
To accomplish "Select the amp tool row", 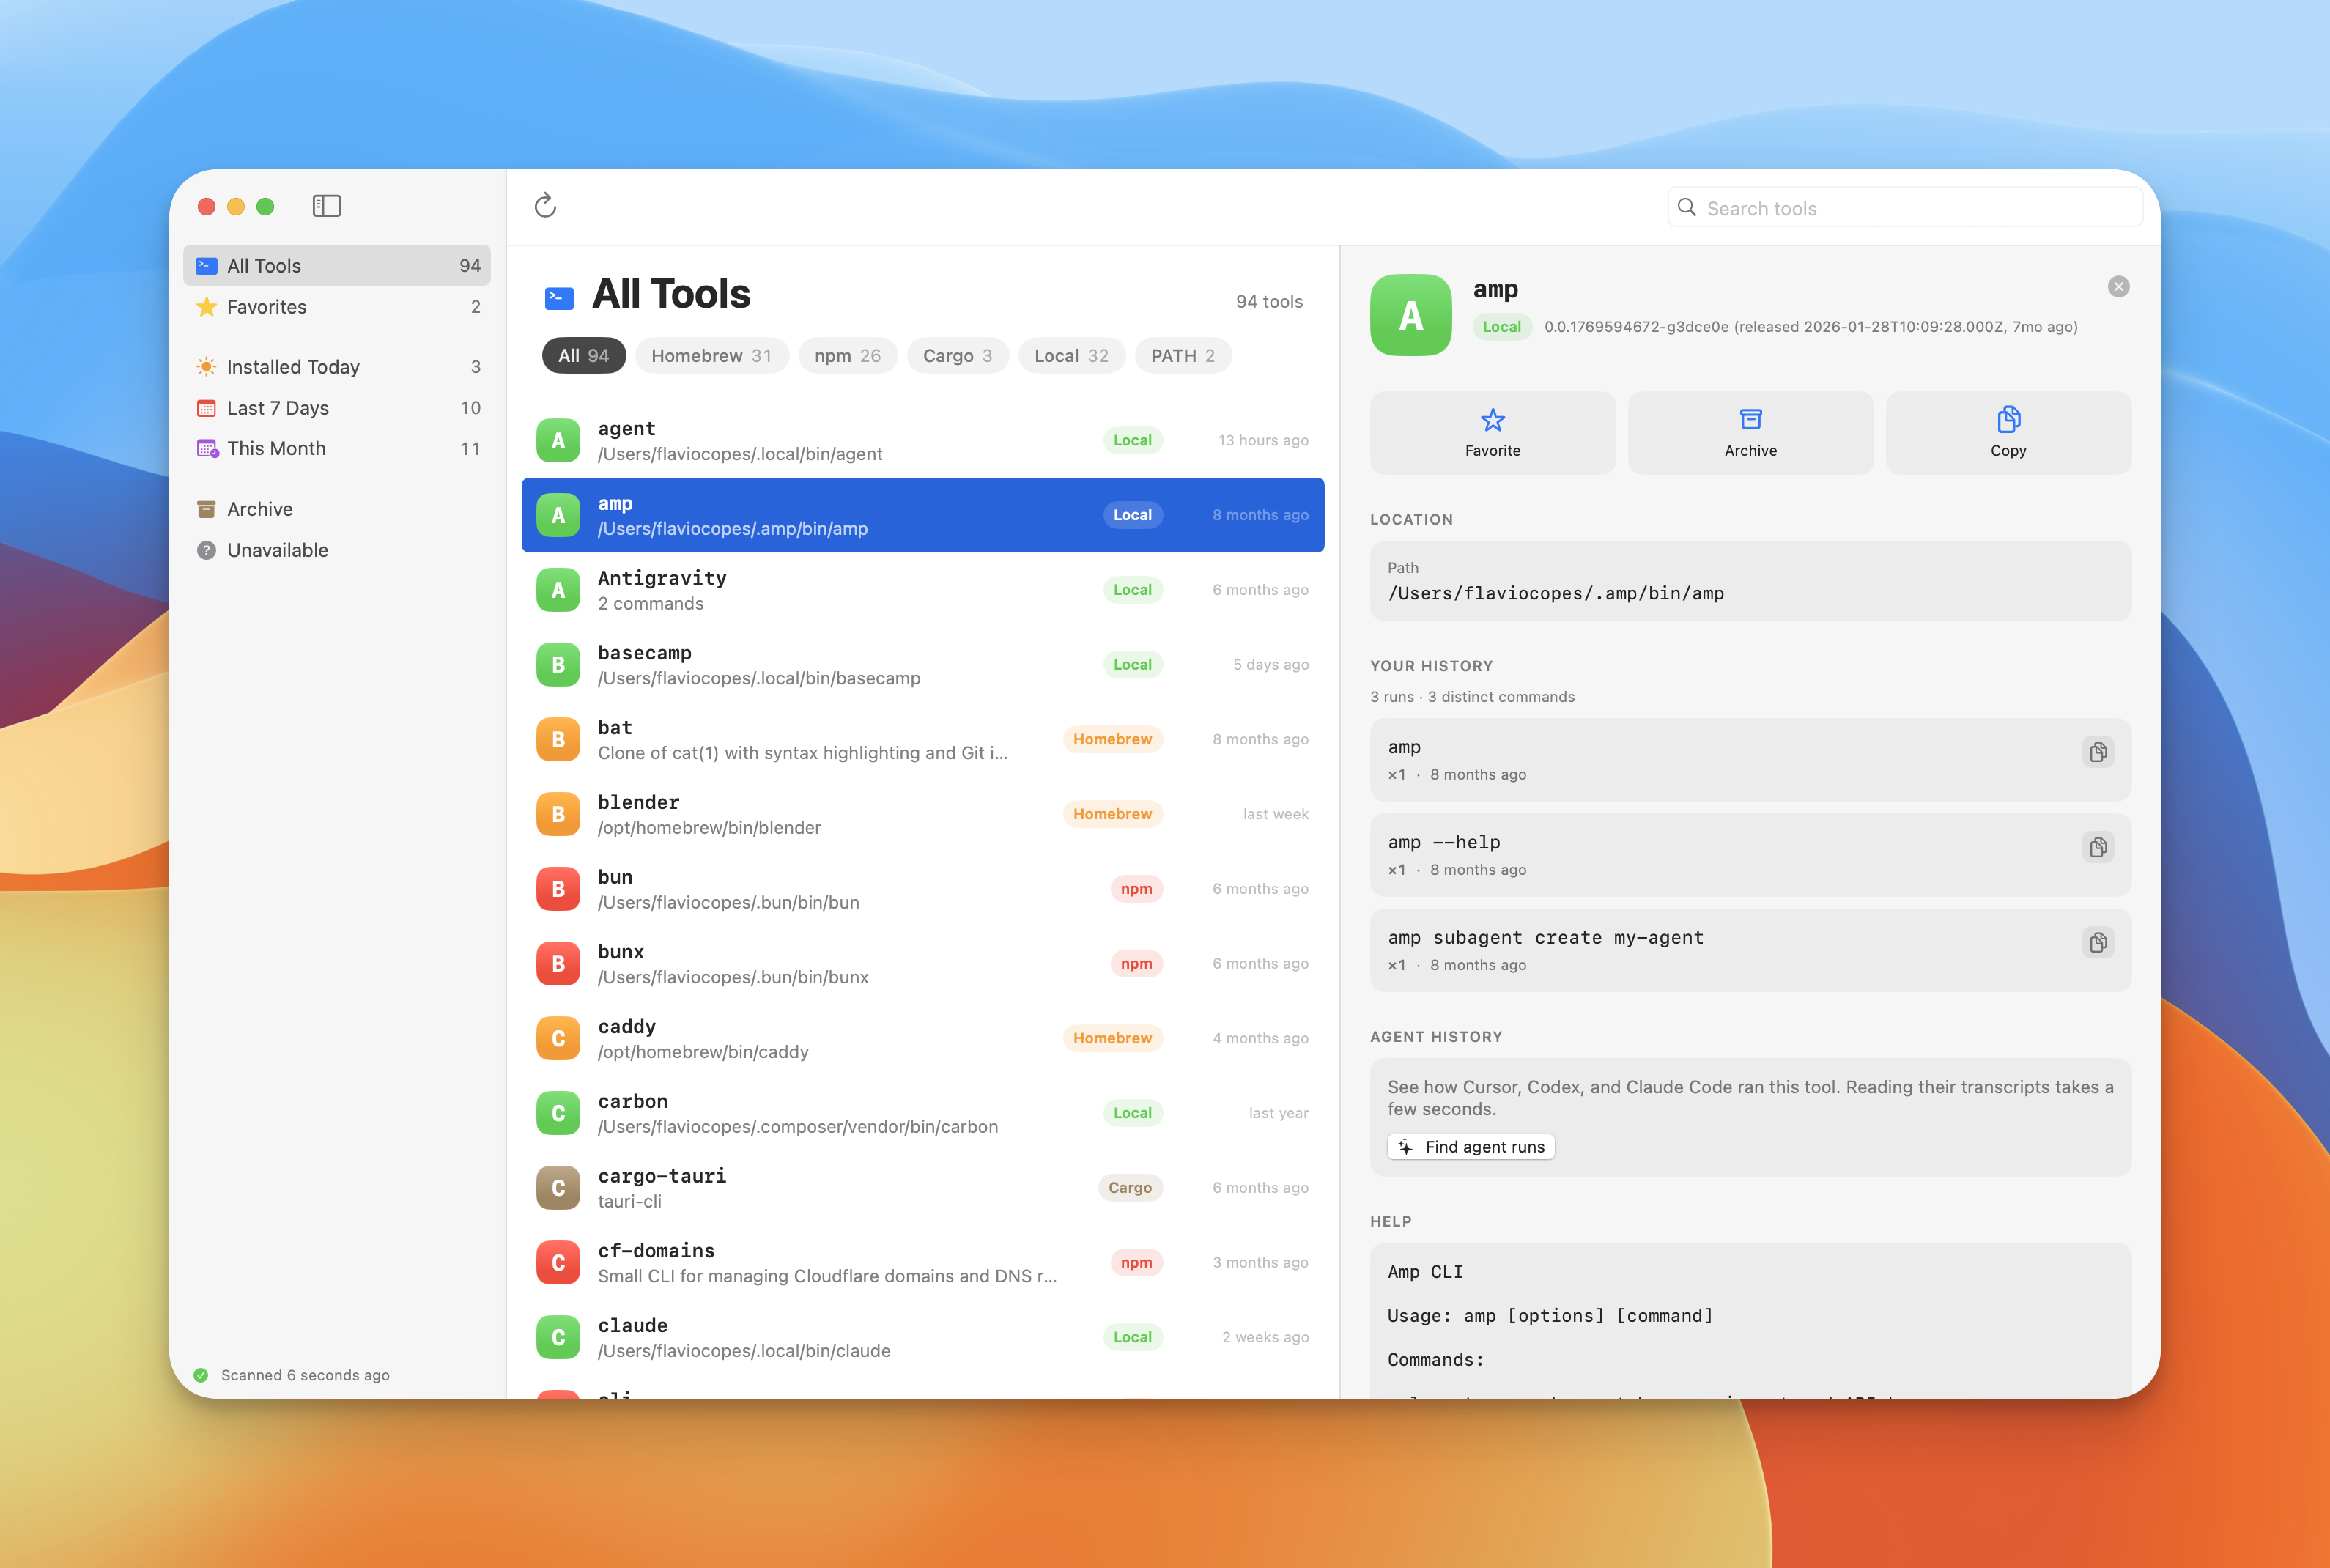I will 922,515.
